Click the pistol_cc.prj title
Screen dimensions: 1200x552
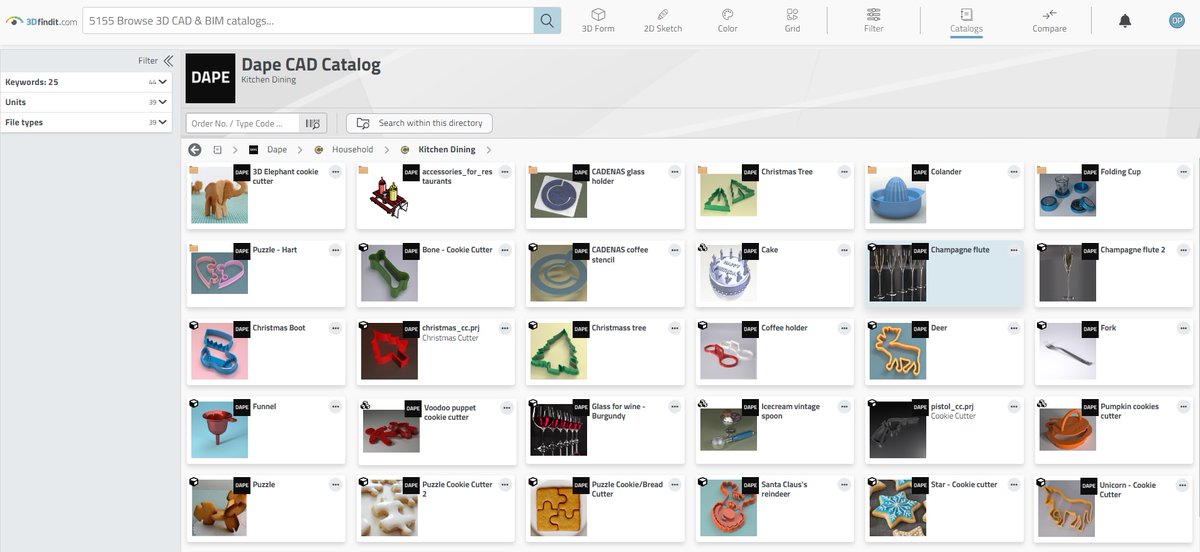952,407
